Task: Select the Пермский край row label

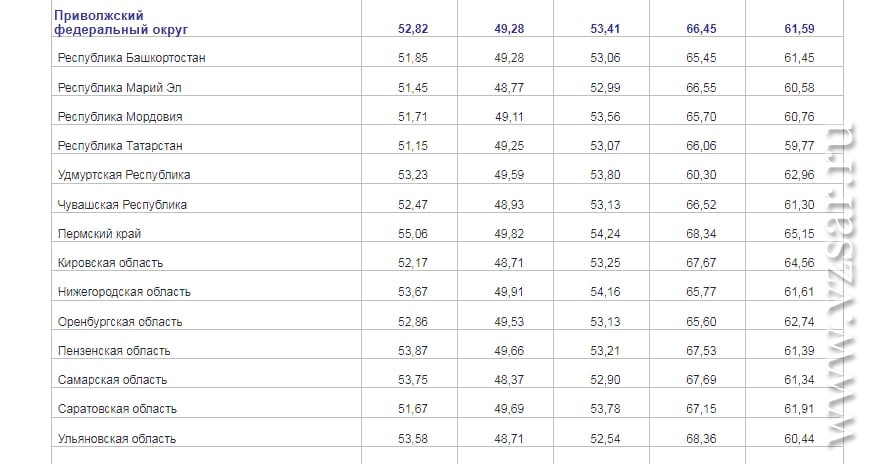Action: pos(99,234)
